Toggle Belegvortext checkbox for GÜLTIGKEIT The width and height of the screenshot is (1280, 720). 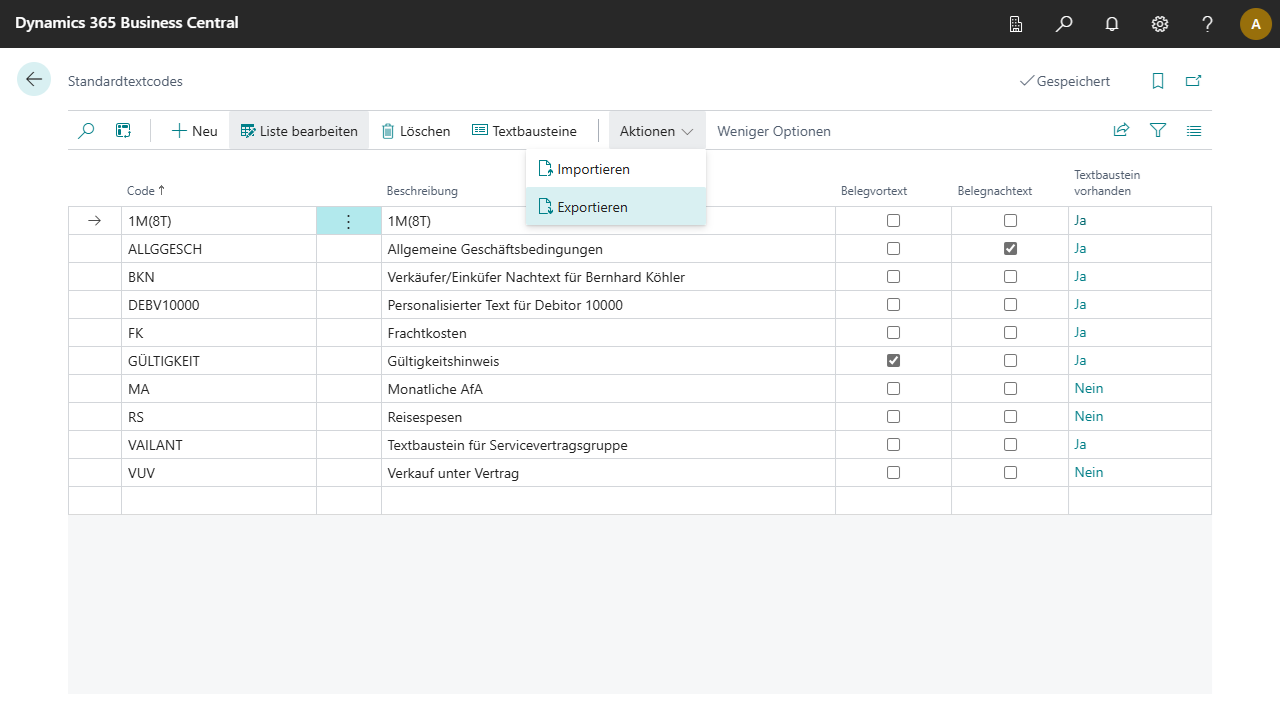coord(893,360)
